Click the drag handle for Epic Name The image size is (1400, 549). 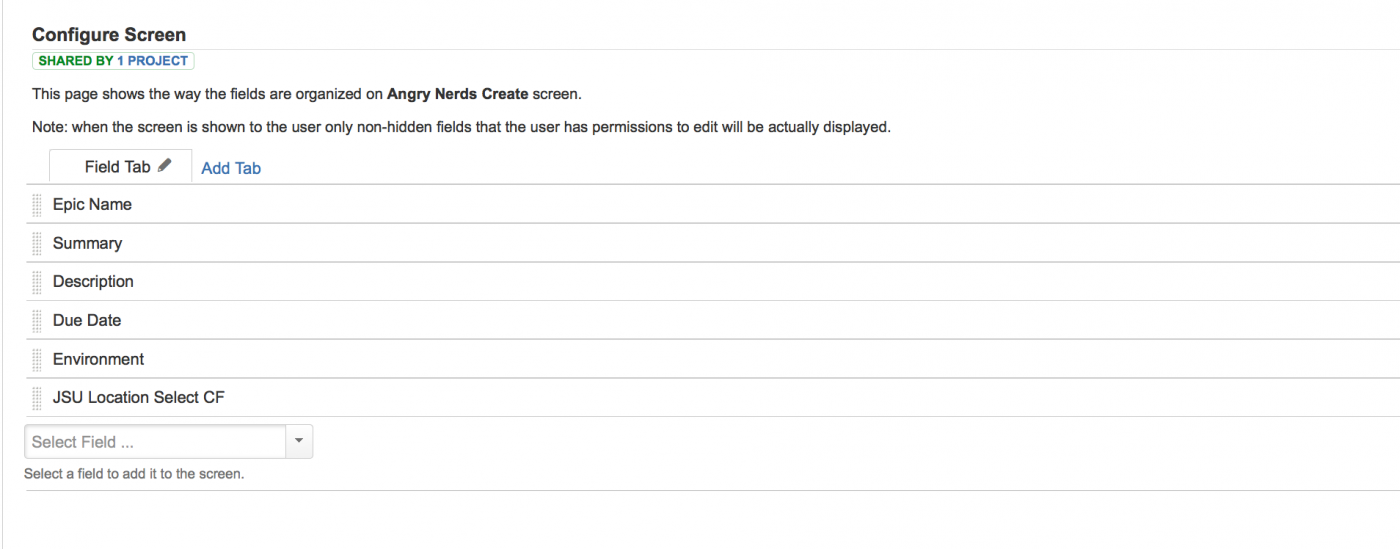[37, 204]
